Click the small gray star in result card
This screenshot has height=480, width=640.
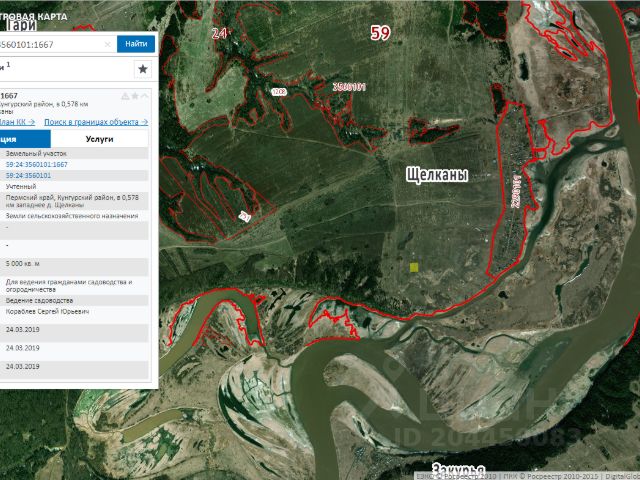pos(135,96)
